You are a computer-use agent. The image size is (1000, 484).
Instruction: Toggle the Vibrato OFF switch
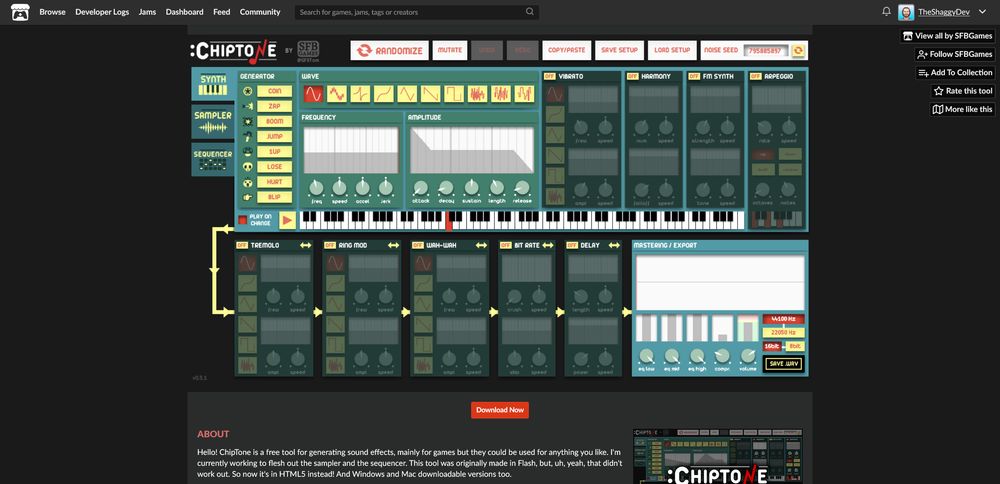tap(550, 77)
